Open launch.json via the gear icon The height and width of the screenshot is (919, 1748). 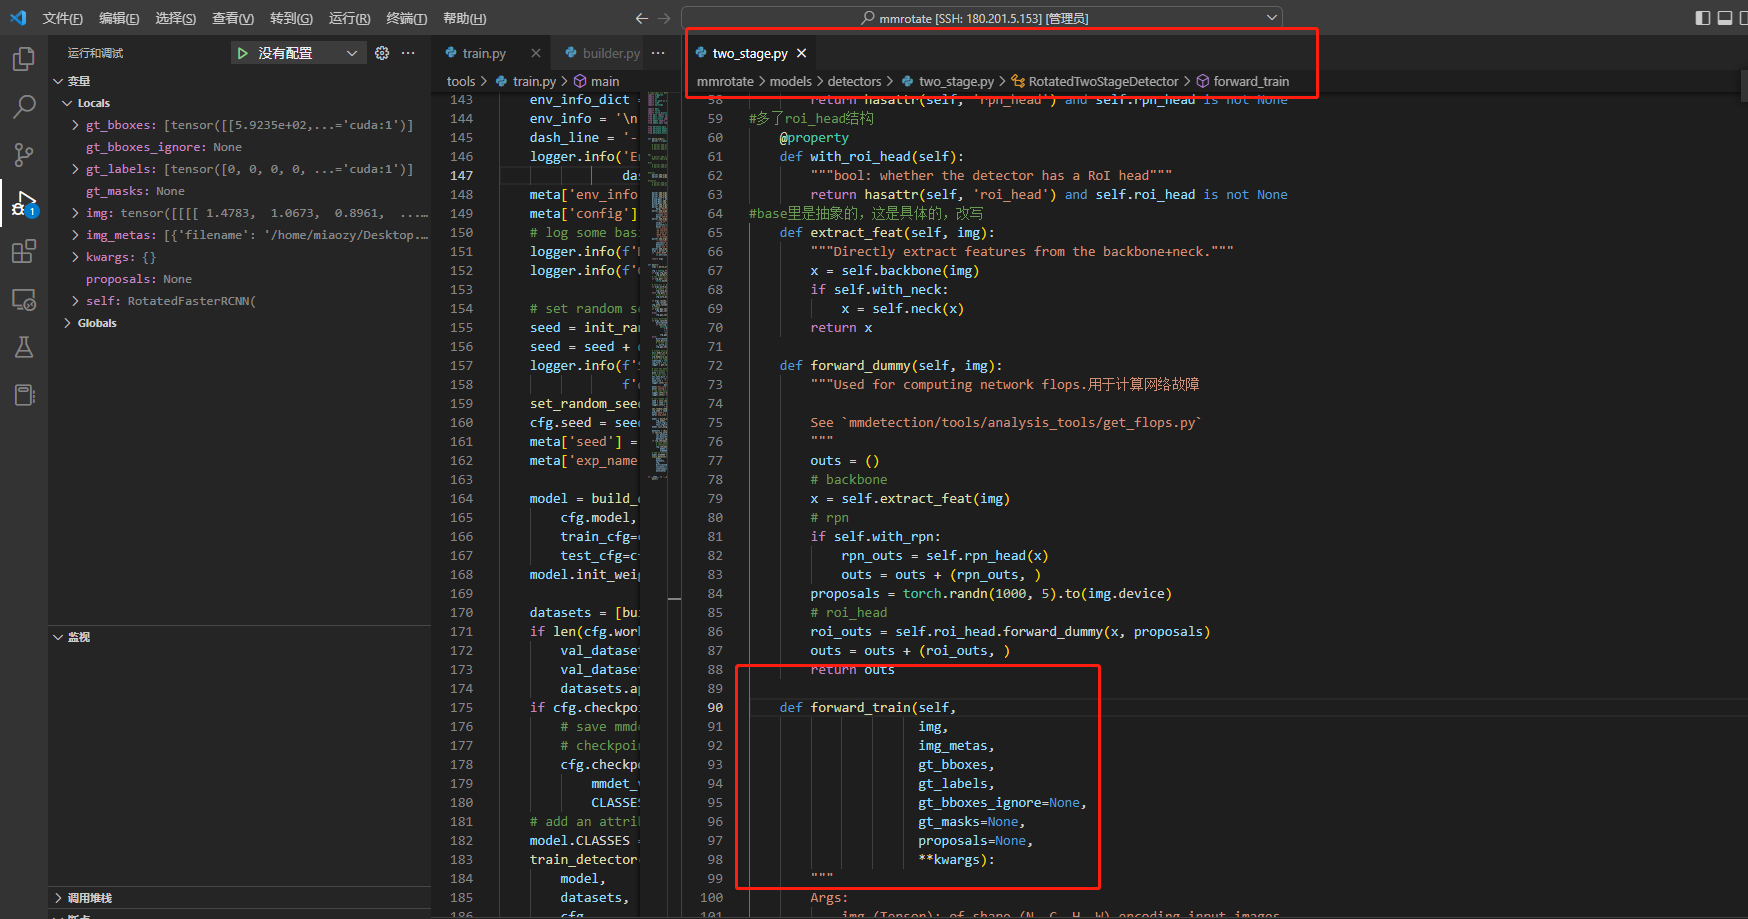382,53
